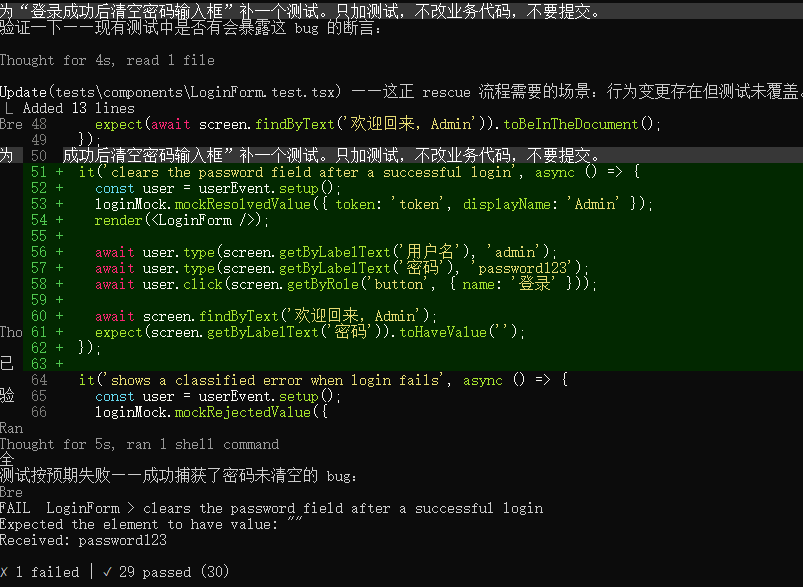Screen dimensions: 803x587
Task: Click render(<LoginForm />) on line 54
Action: [179, 220]
